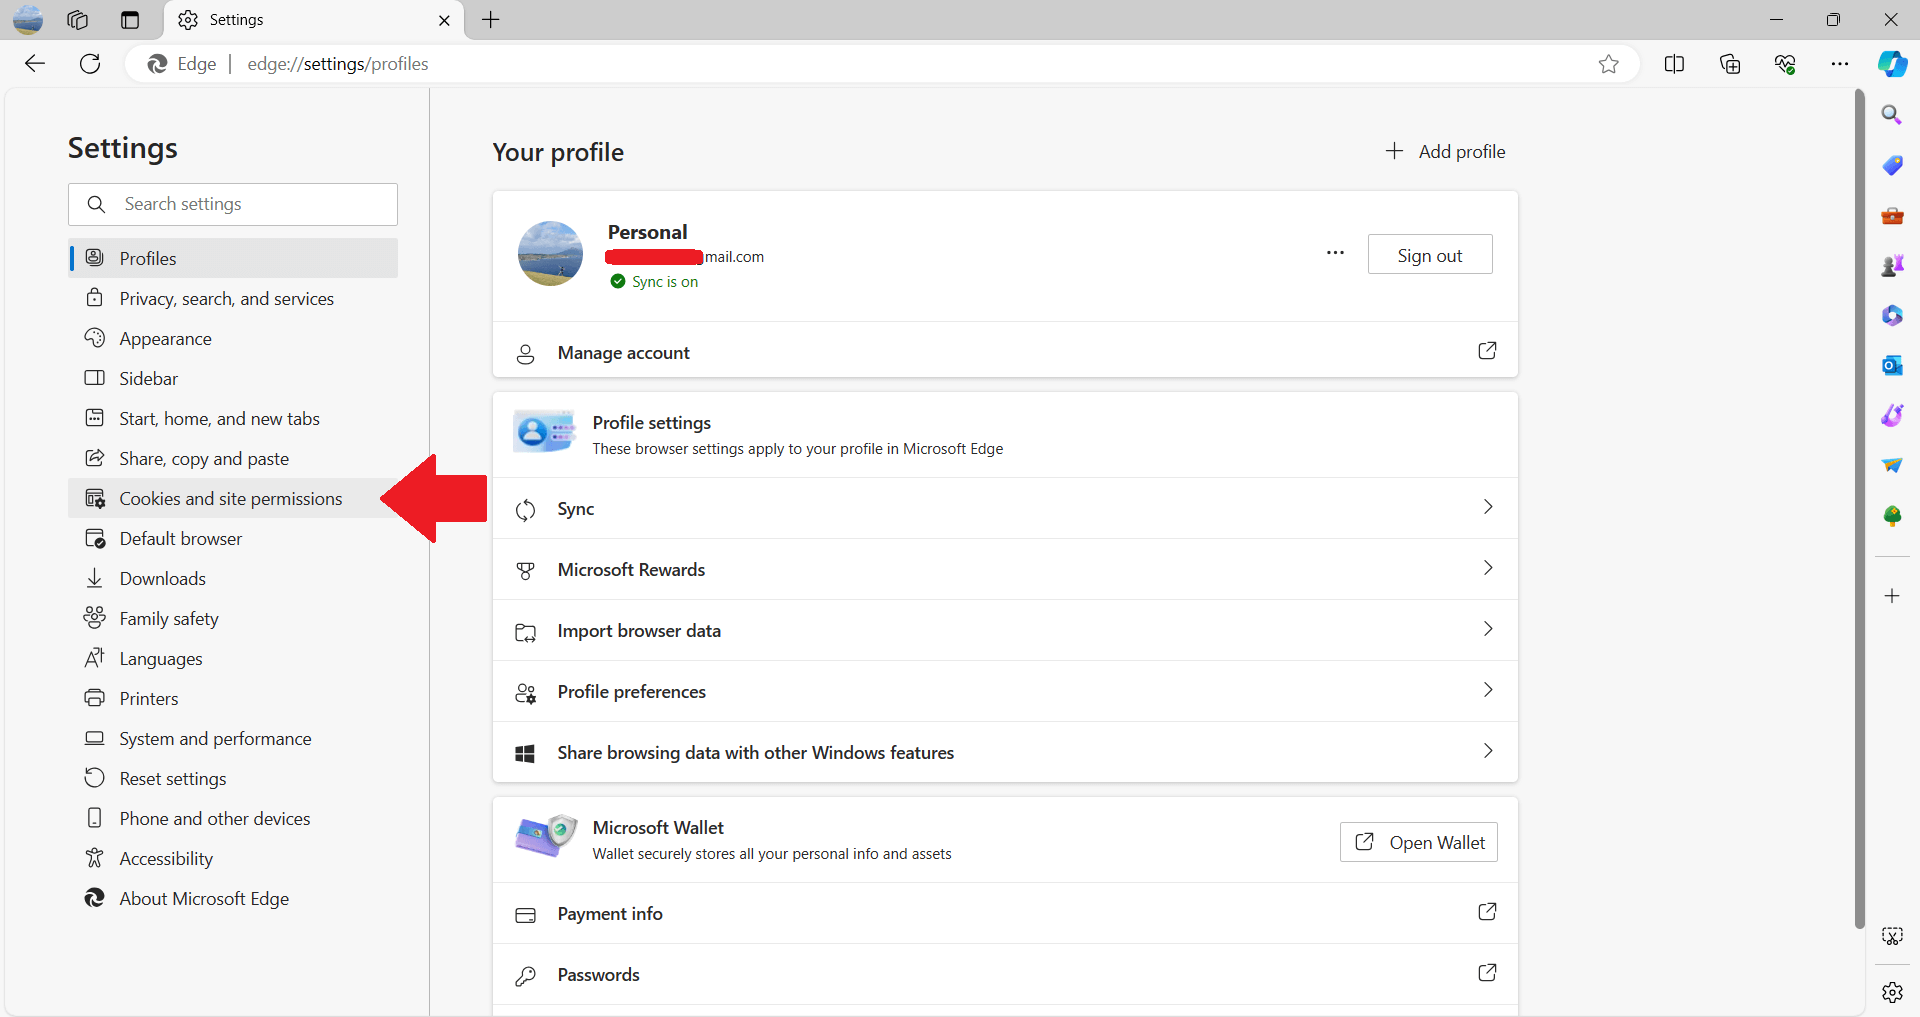The height and width of the screenshot is (1017, 1920).
Task: Expand Sync settings row
Action: point(1005,508)
